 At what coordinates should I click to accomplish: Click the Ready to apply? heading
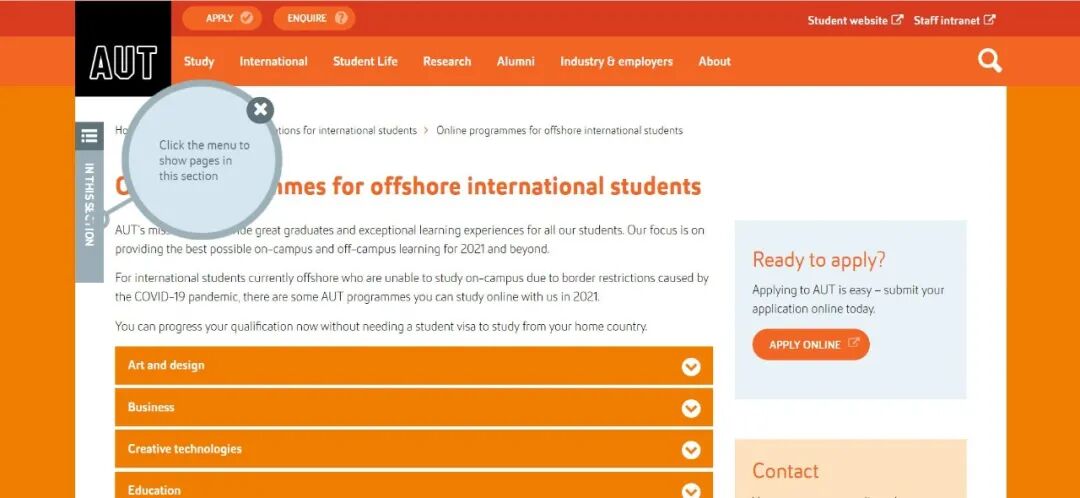pyautogui.click(x=819, y=260)
